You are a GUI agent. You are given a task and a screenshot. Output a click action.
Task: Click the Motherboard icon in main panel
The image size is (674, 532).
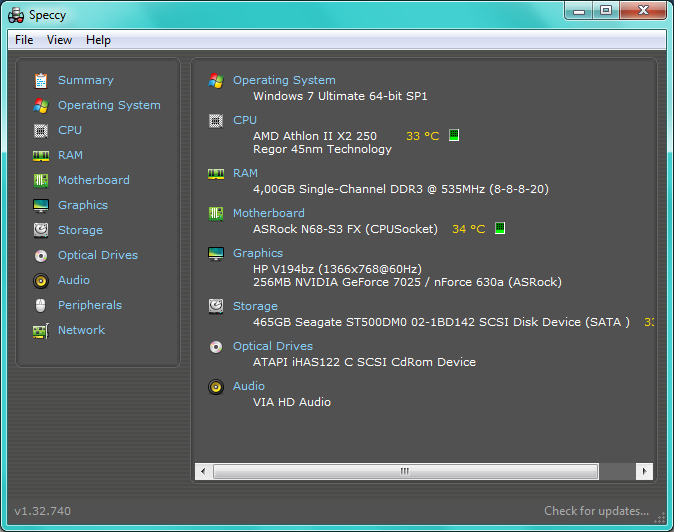(216, 214)
